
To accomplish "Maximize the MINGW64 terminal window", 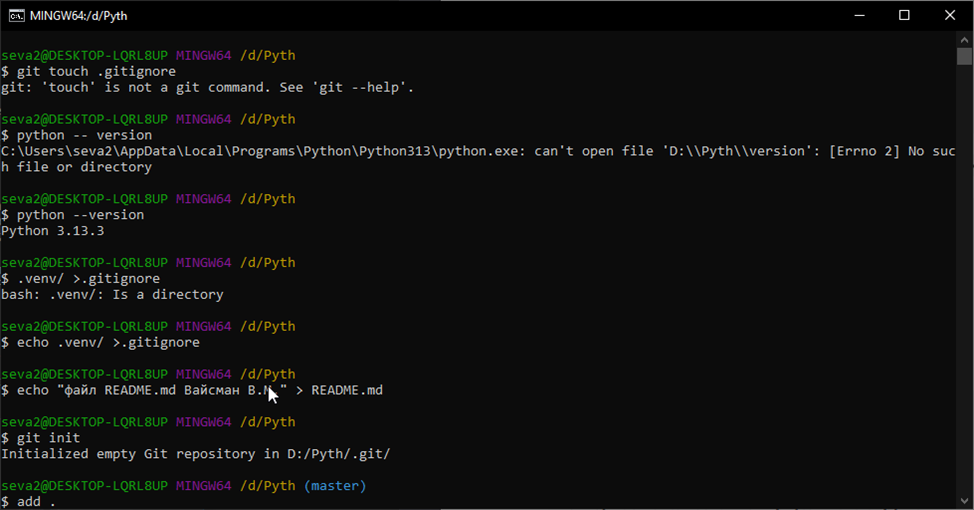I will point(904,16).
